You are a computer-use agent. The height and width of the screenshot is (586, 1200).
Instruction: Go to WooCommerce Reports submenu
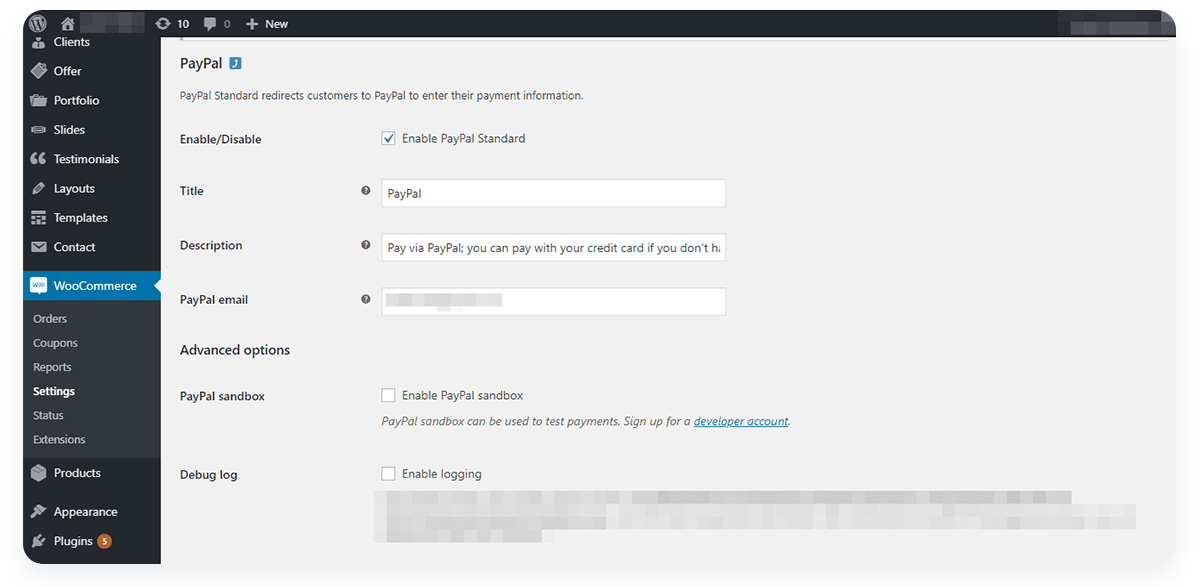coord(52,367)
